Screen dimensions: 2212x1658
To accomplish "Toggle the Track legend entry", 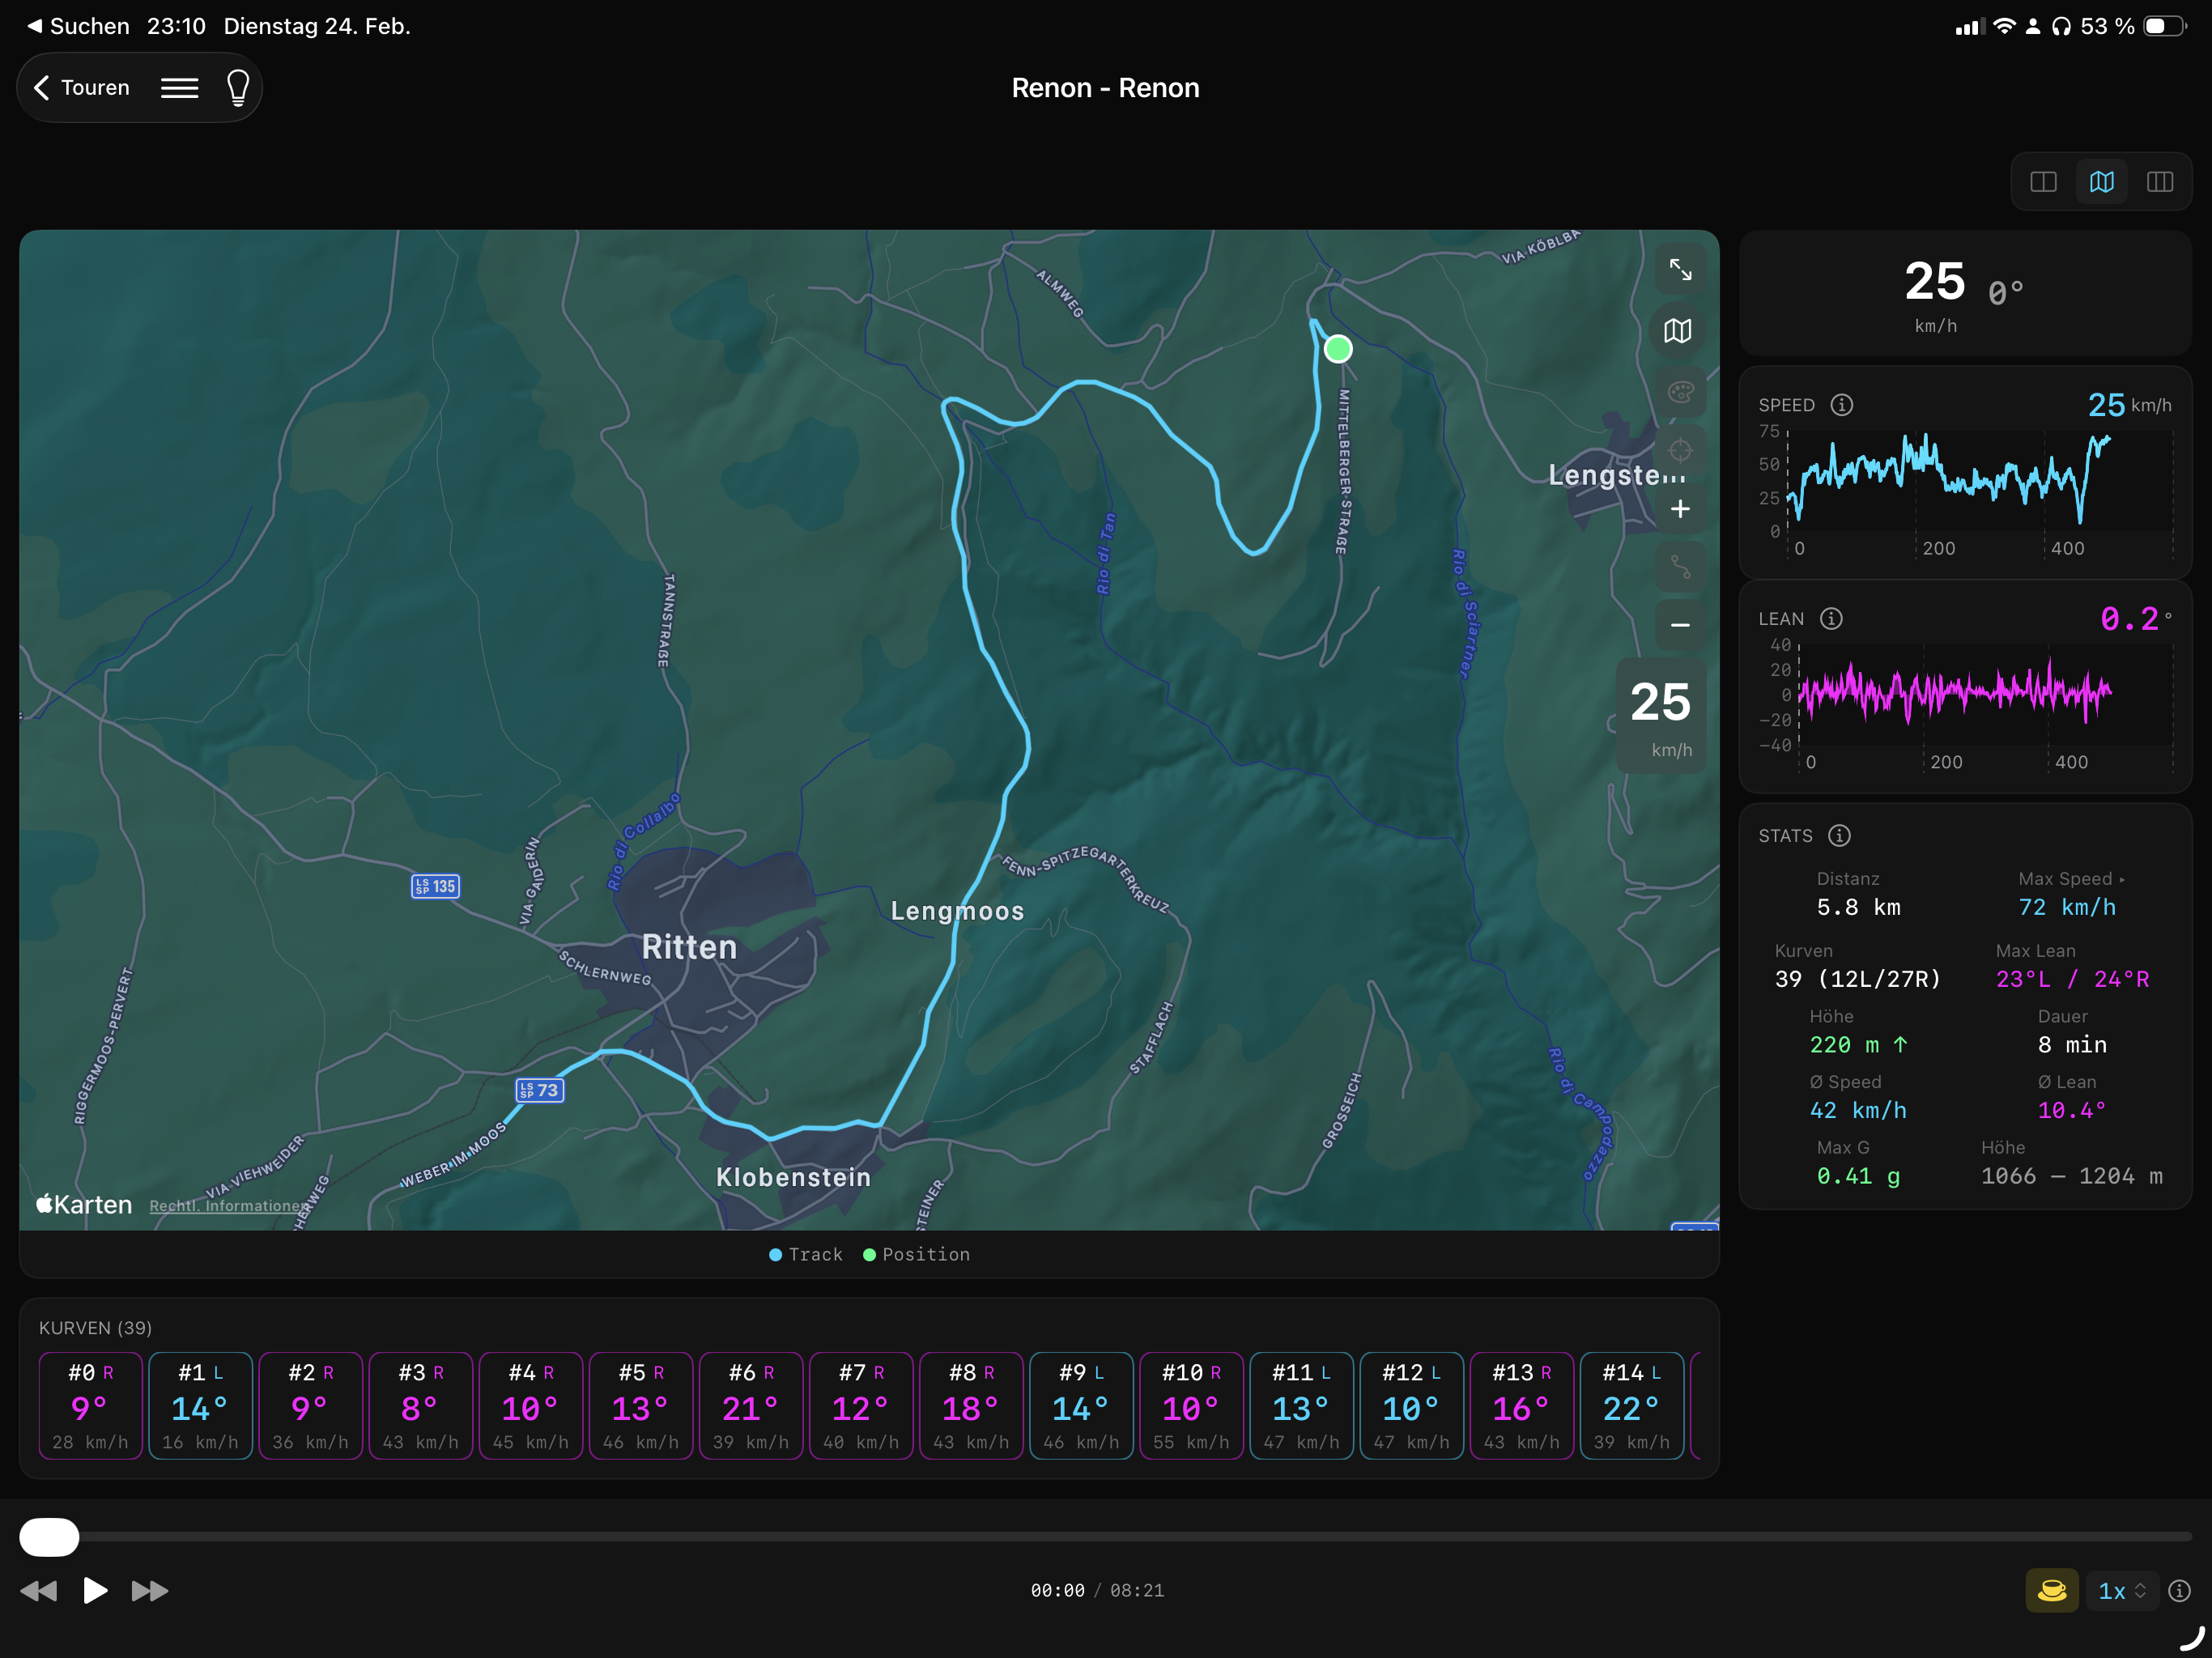I will 806,1255.
